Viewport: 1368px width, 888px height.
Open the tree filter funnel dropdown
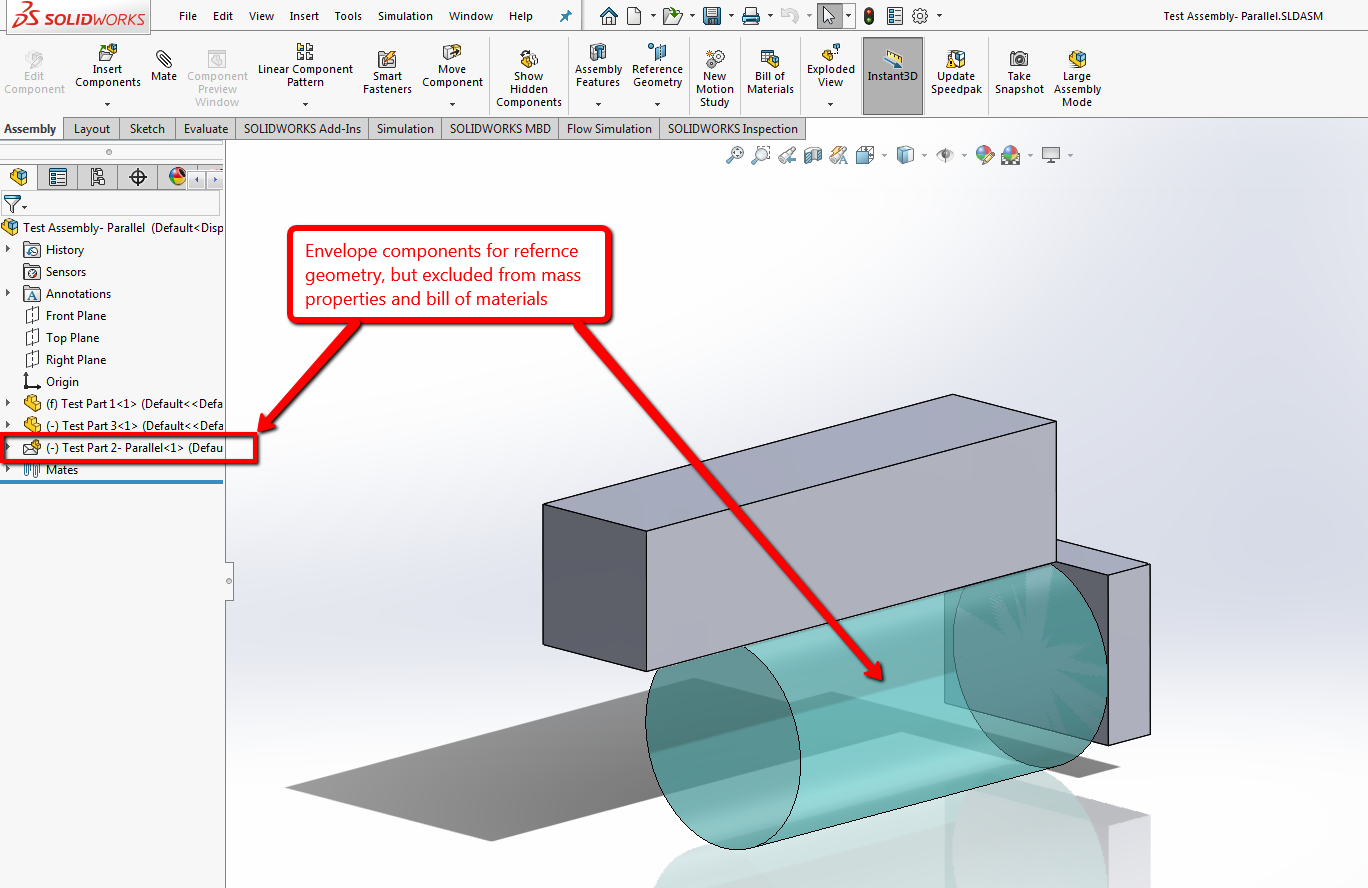coord(14,204)
